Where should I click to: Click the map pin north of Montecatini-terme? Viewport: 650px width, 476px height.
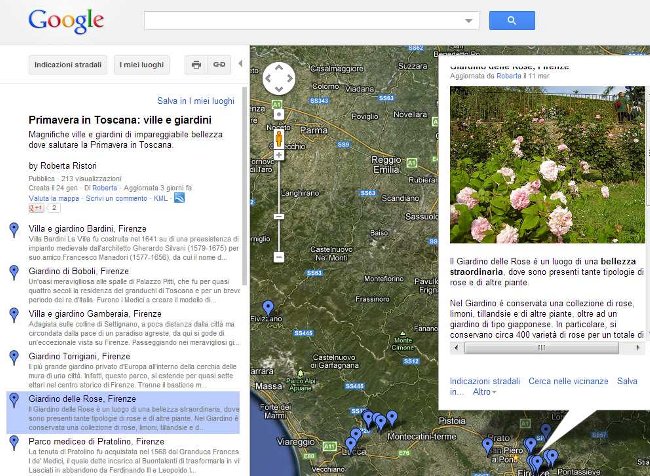pos(392,418)
